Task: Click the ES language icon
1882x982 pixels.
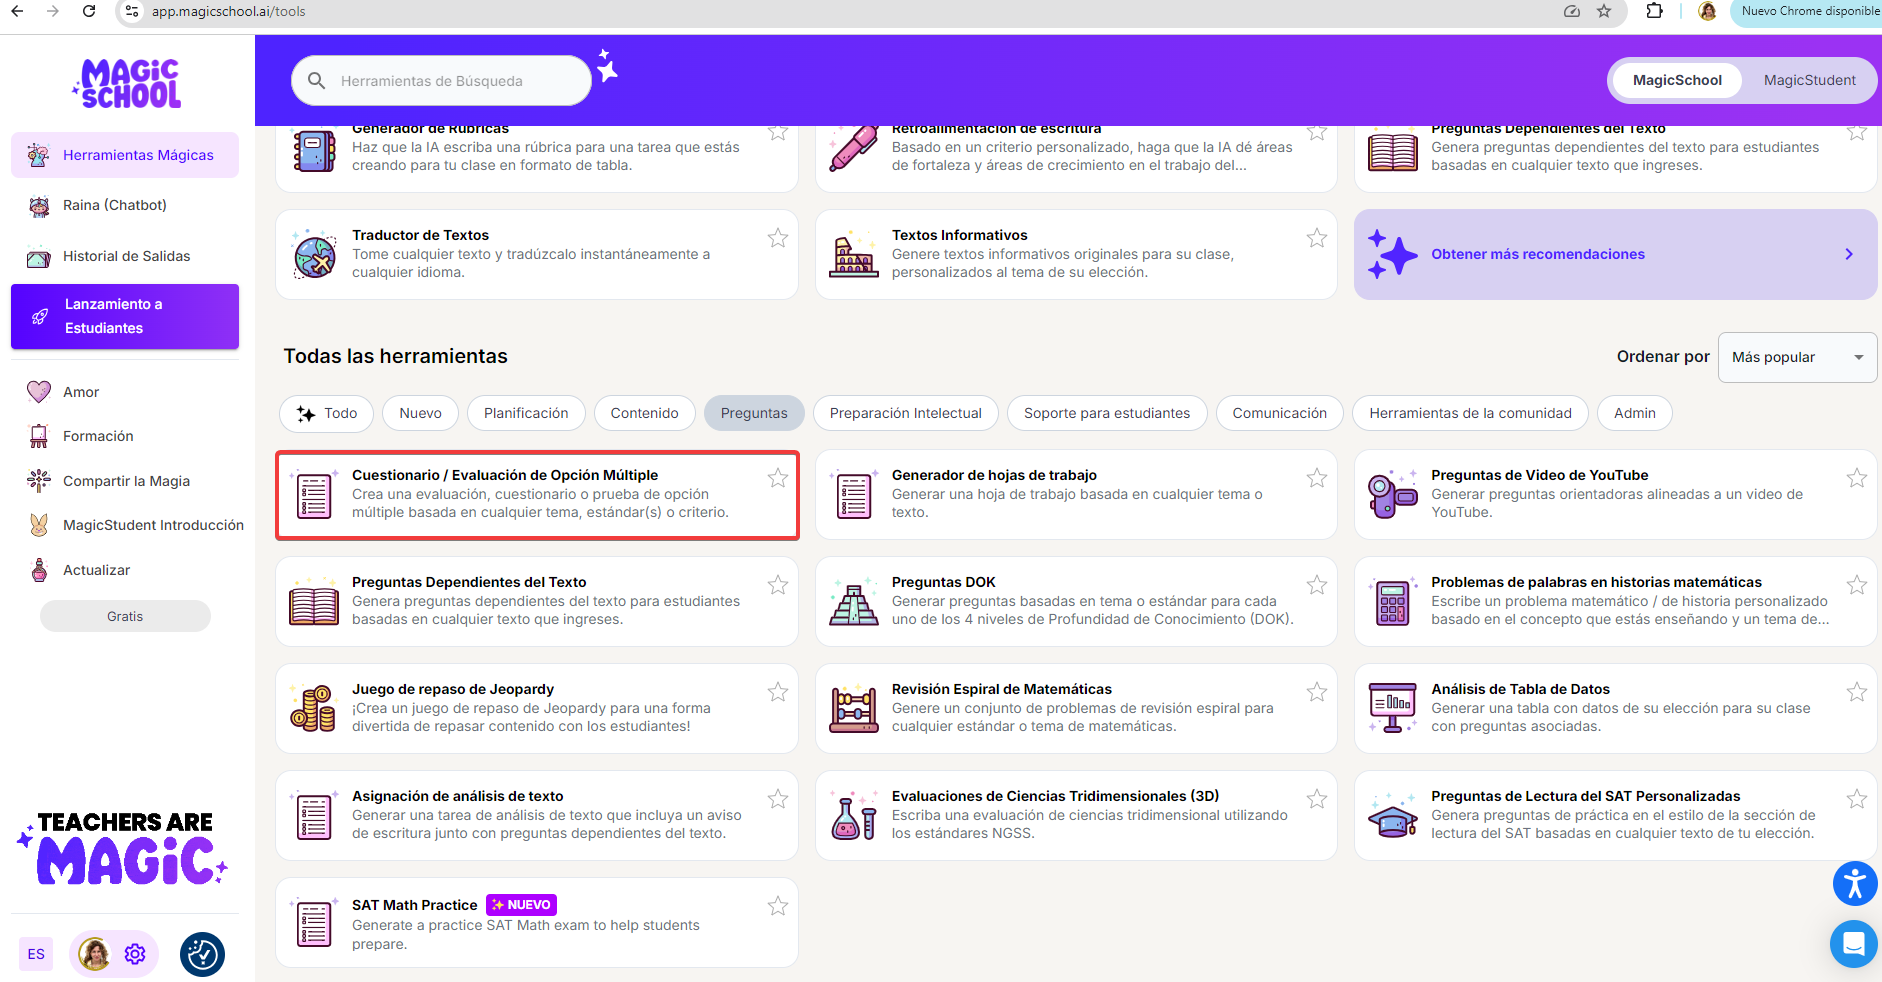Action: [36, 954]
